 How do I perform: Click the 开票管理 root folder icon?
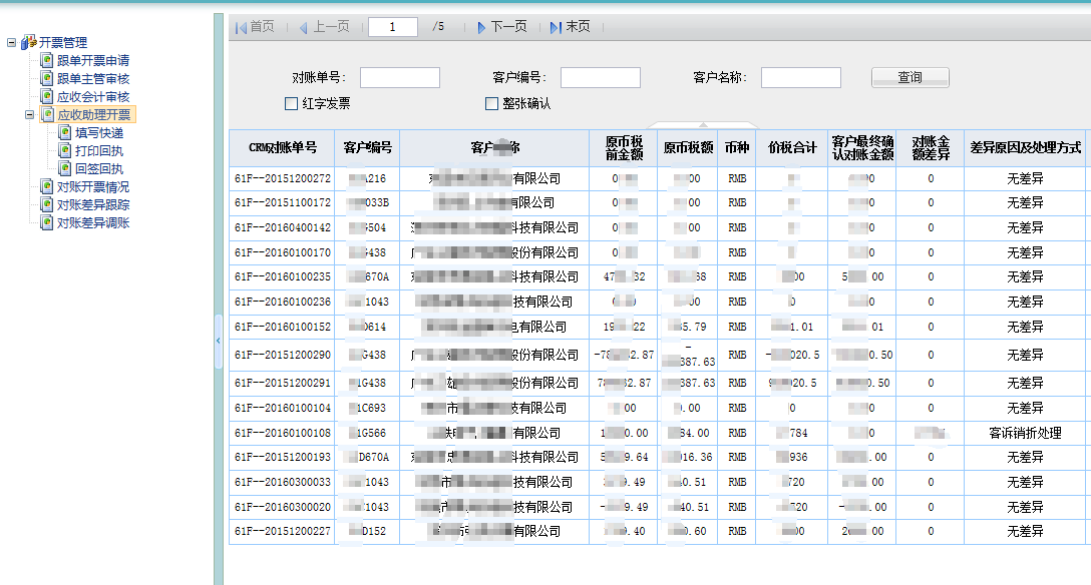[29, 42]
